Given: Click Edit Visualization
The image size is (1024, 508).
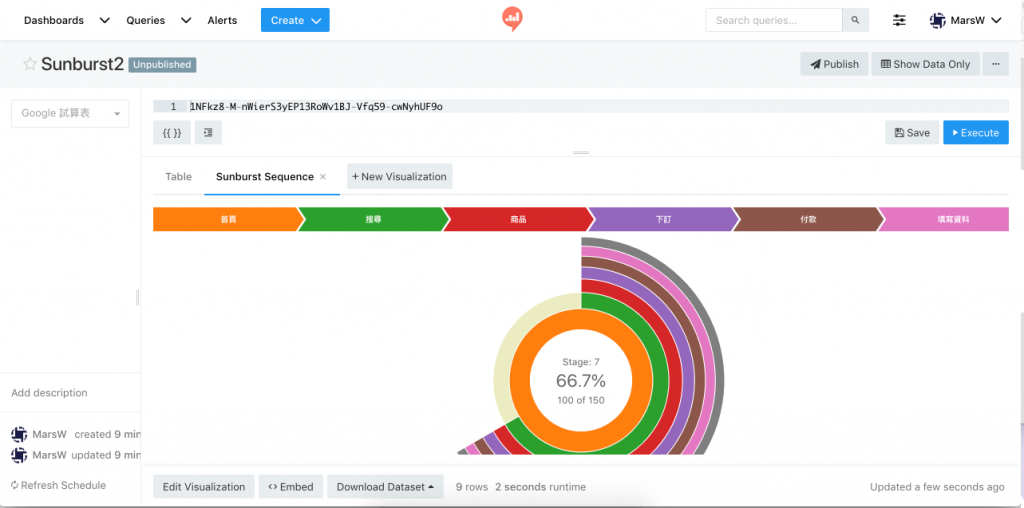Looking at the screenshot, I should point(204,486).
